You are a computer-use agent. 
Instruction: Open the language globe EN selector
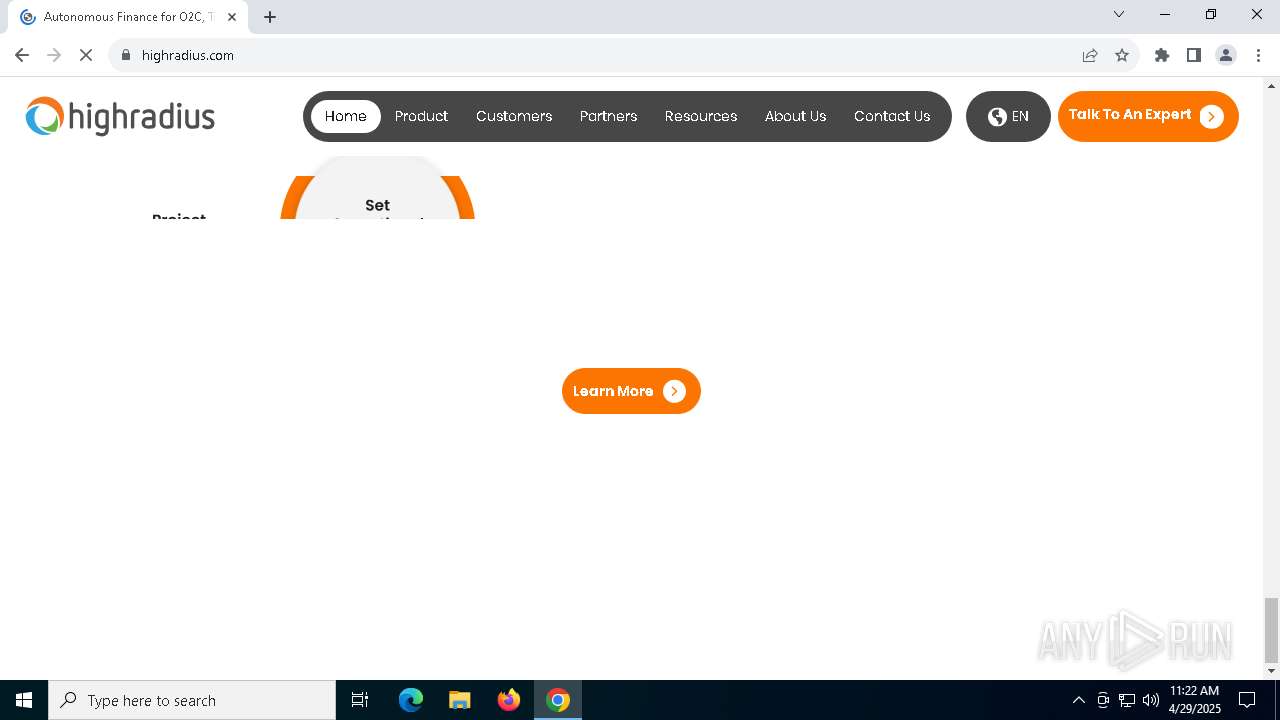tap(1008, 116)
